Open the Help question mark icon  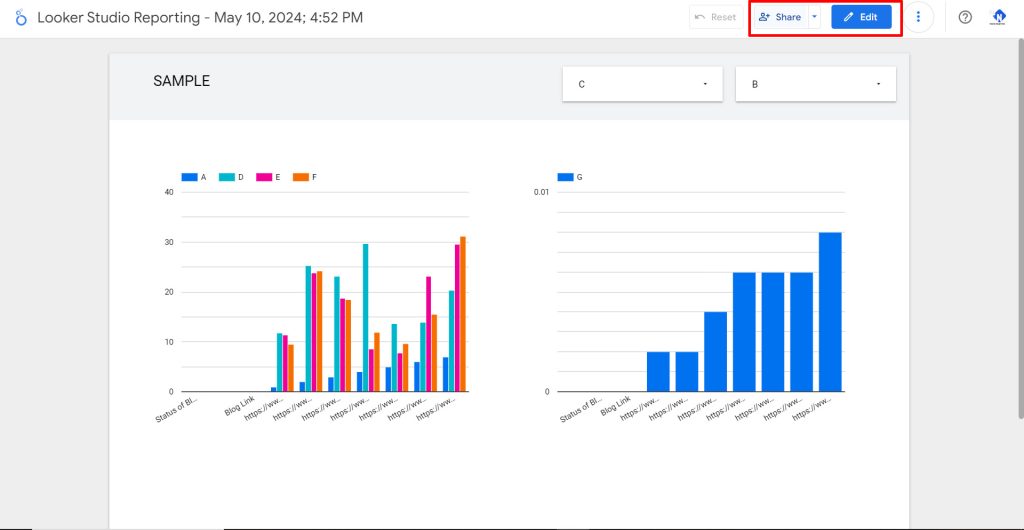tap(965, 17)
